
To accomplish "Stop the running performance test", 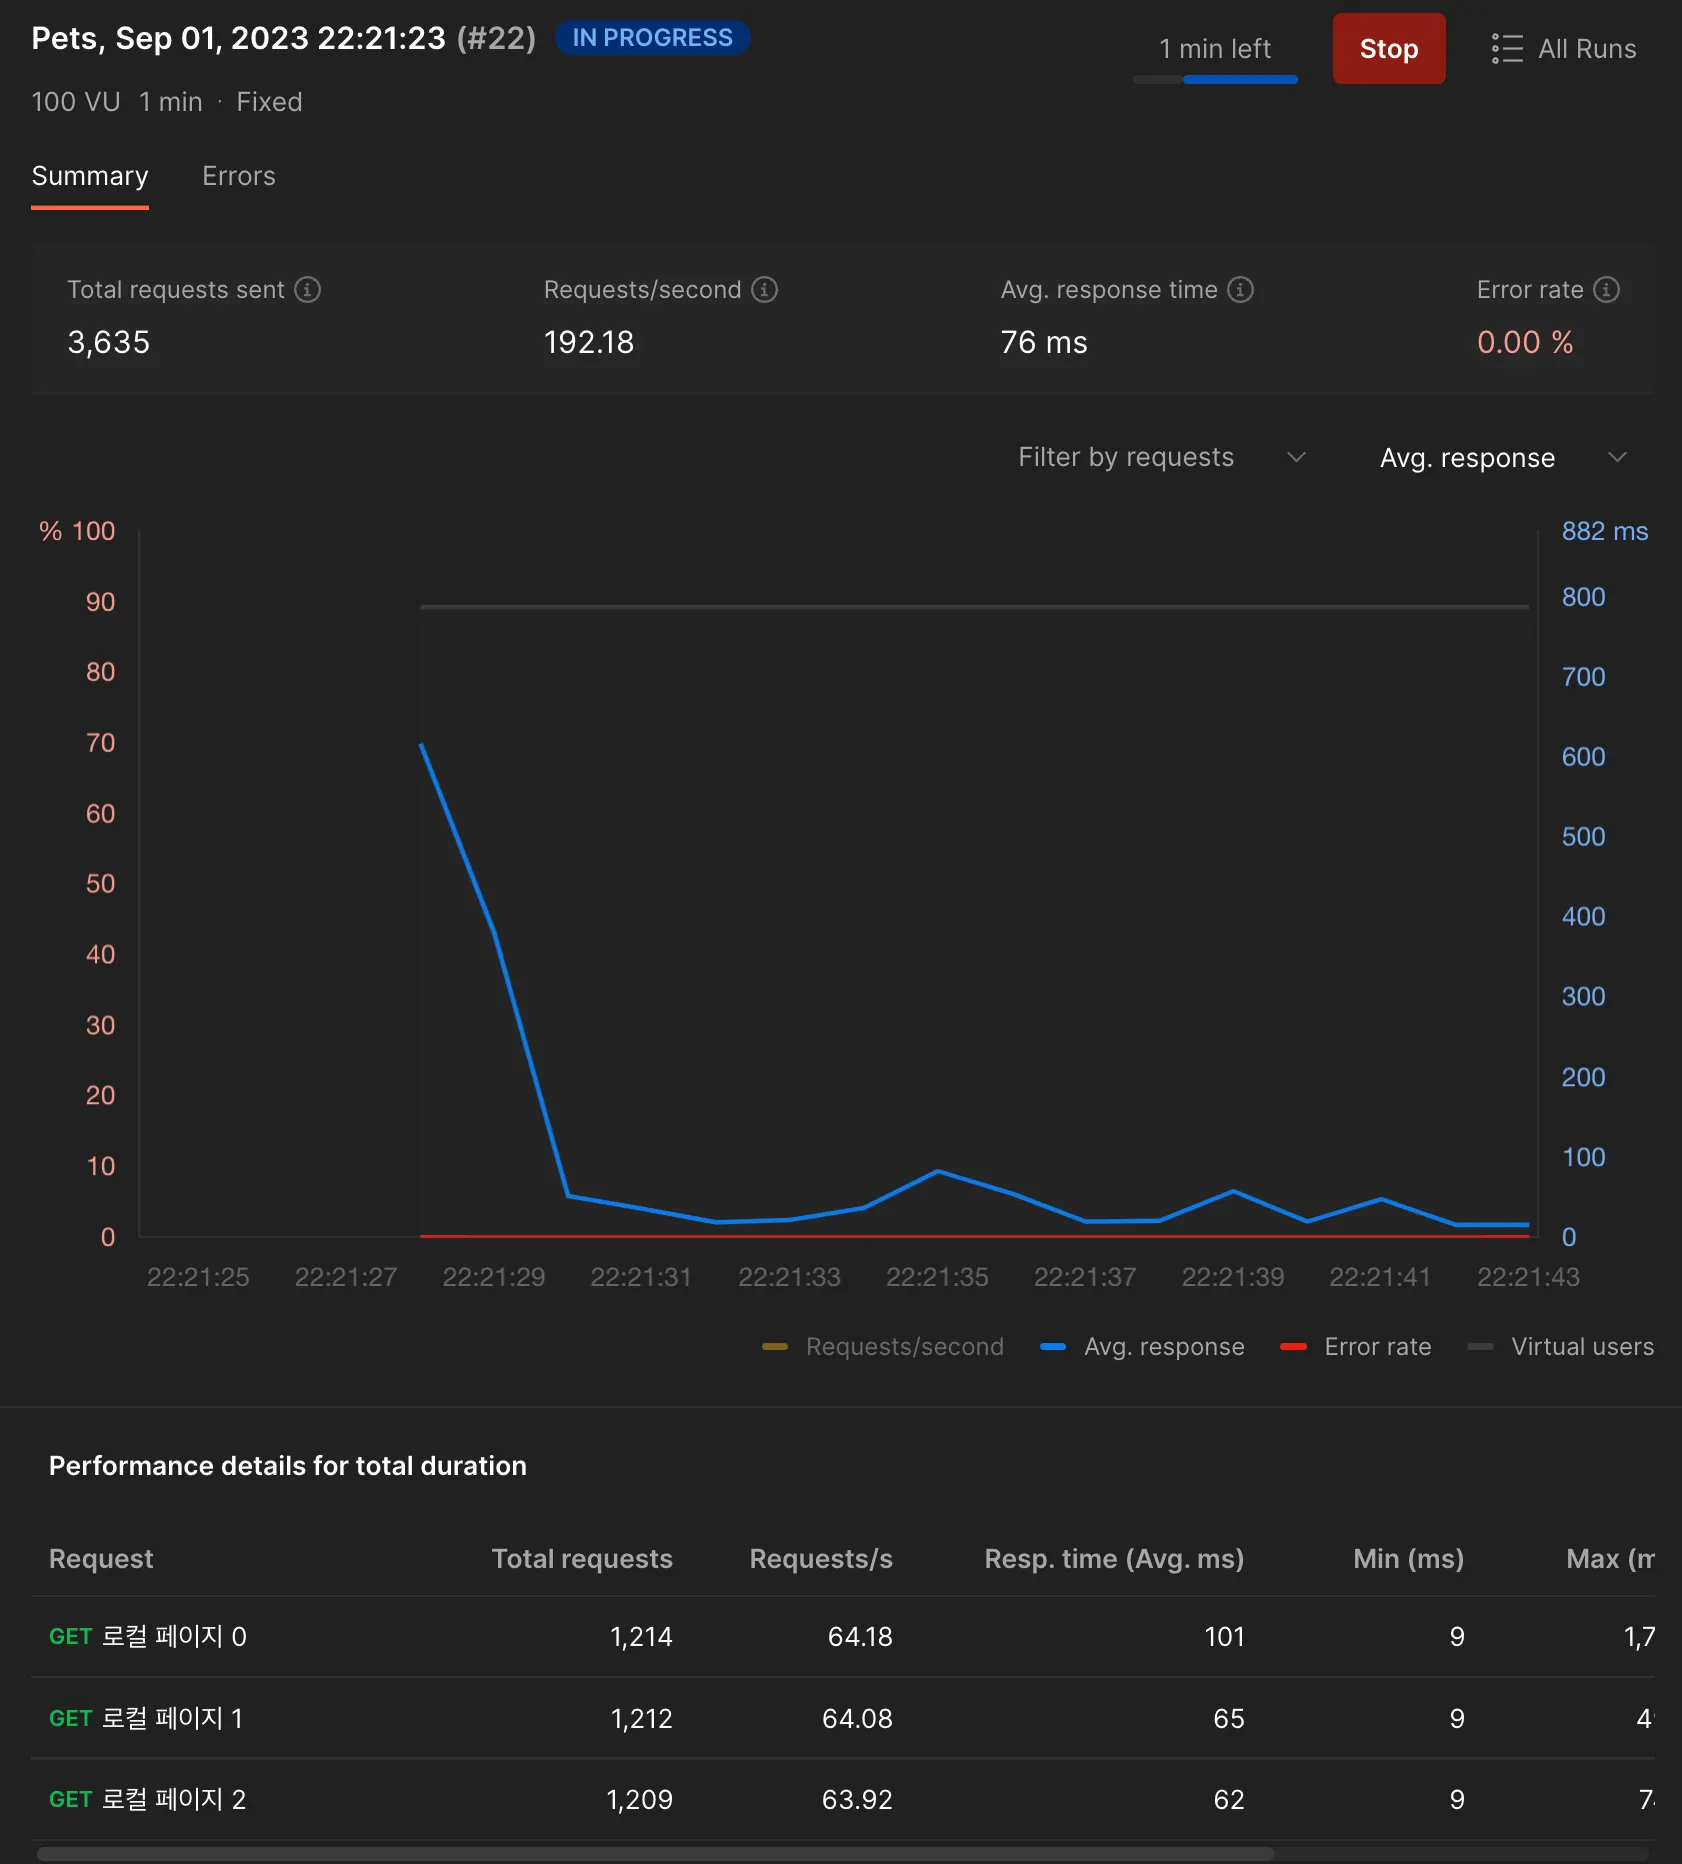I will 1389,49.
